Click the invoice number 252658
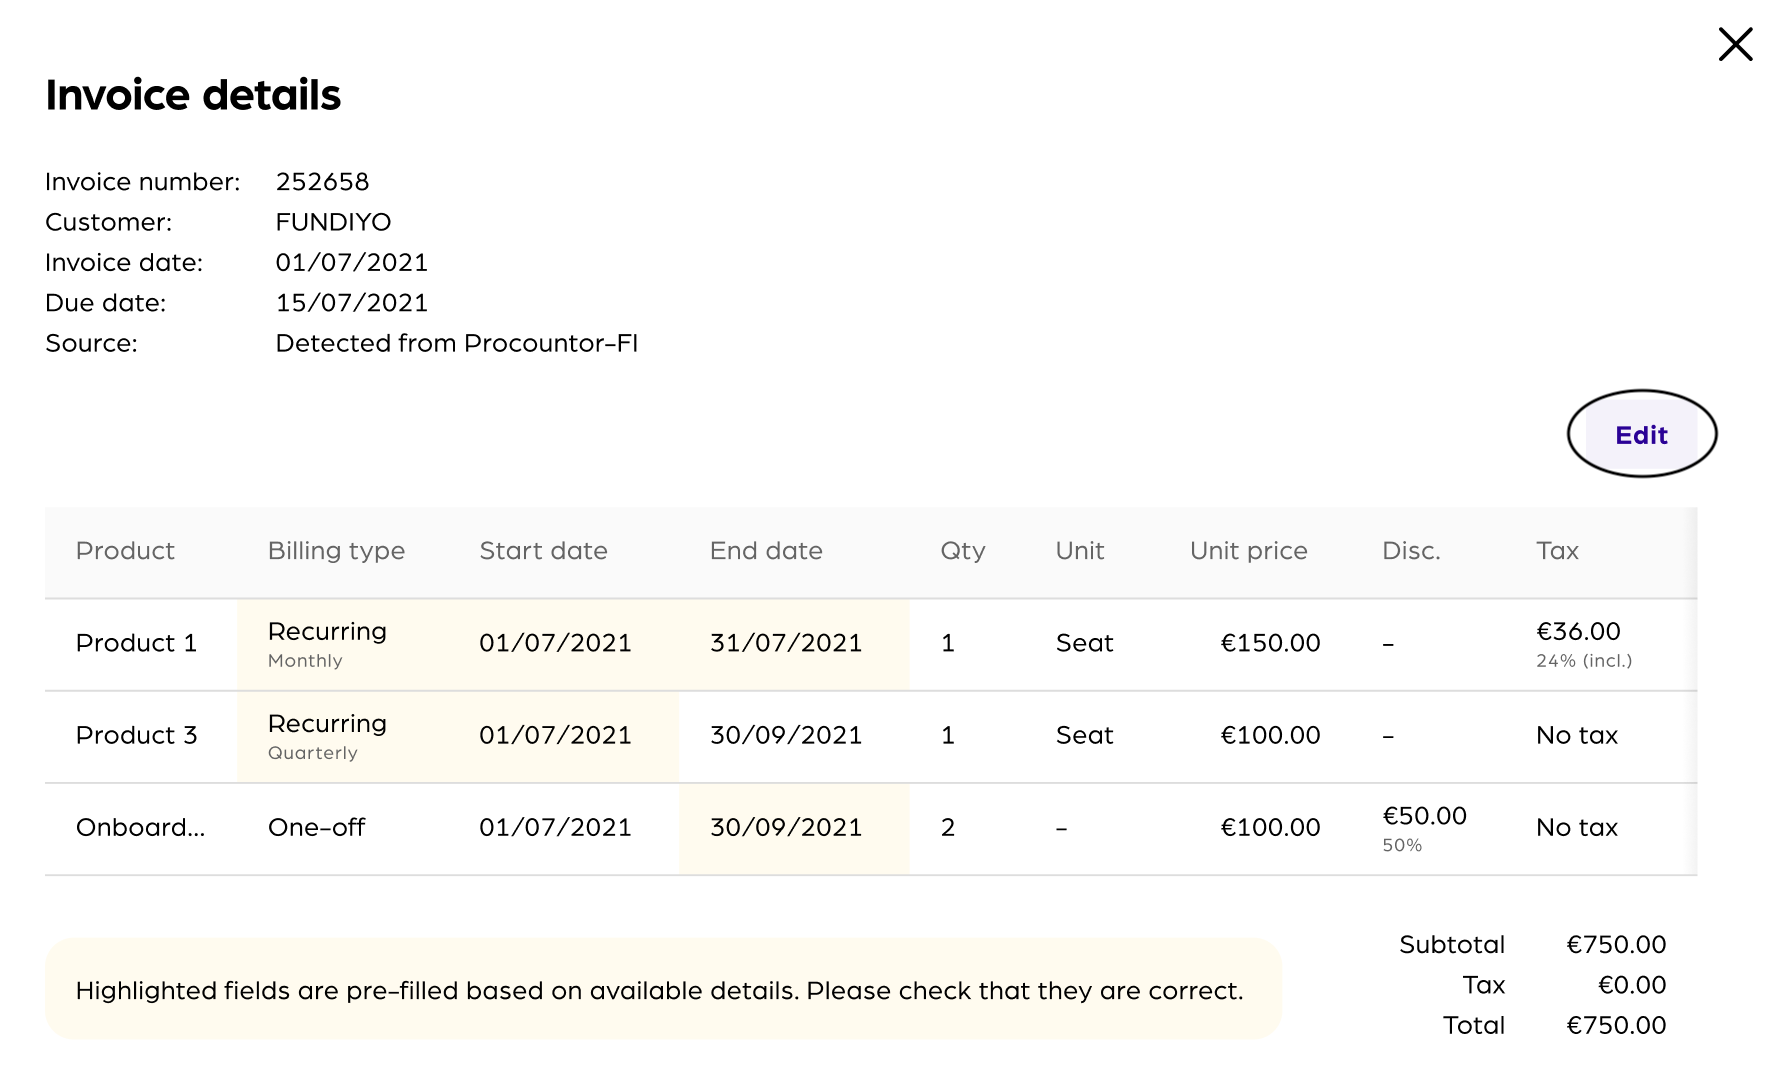 point(322,182)
